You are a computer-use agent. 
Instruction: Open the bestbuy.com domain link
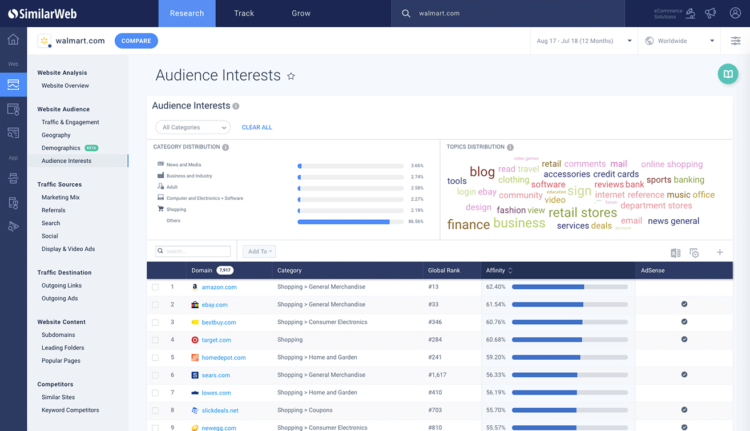(219, 322)
